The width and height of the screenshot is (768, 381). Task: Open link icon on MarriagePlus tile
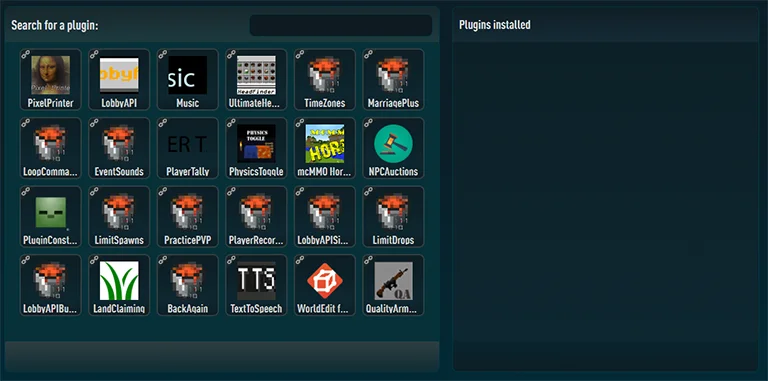pyautogui.click(x=368, y=54)
